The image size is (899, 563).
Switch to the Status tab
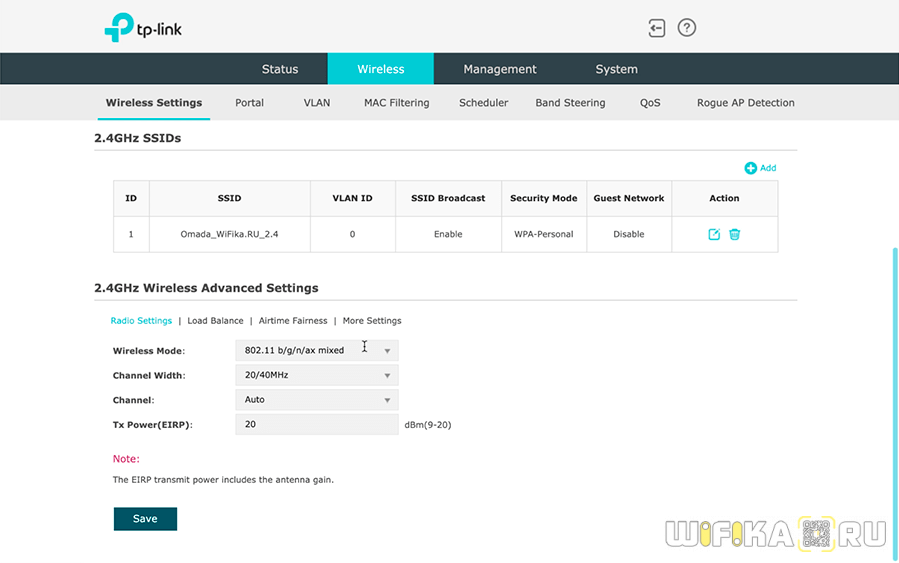click(280, 69)
